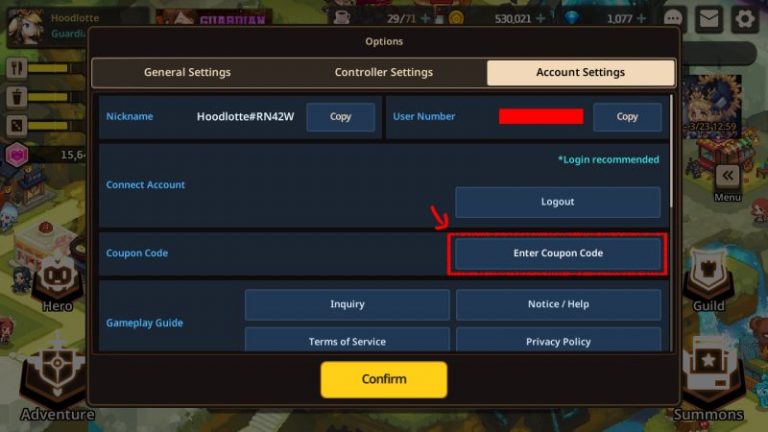Viewport: 768px width, 432px height.
Task: Click the Logout button
Action: point(557,202)
